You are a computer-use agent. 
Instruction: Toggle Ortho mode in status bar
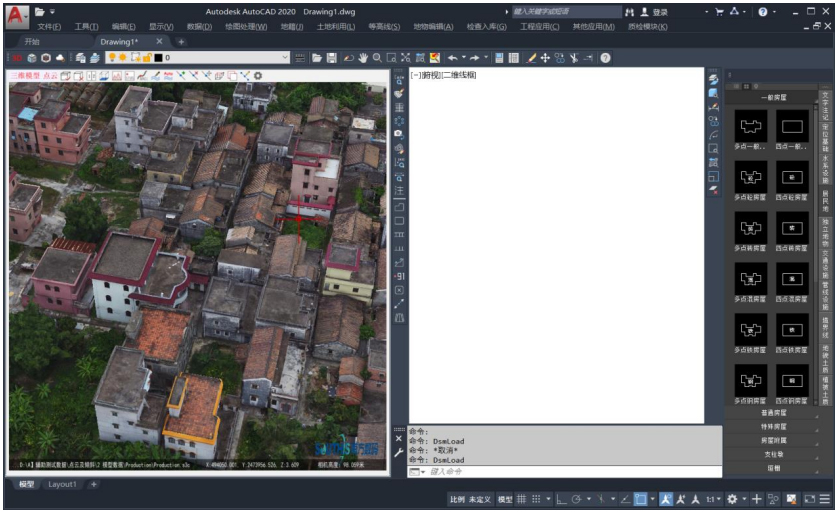point(561,498)
